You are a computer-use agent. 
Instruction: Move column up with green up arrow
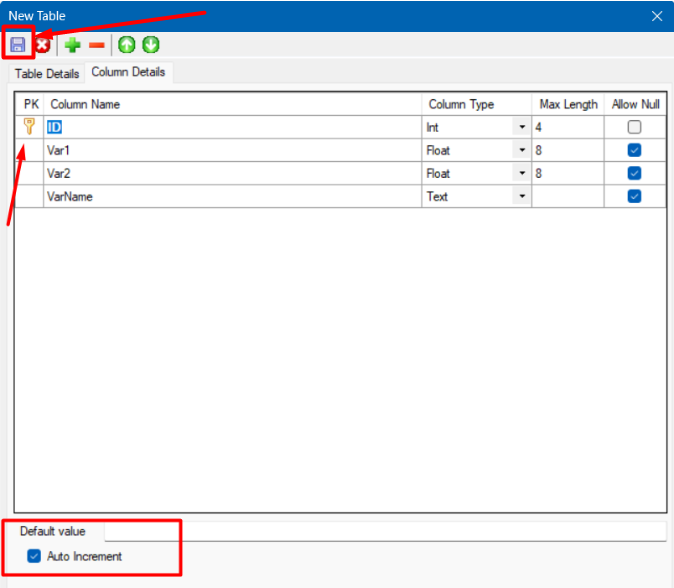127,45
